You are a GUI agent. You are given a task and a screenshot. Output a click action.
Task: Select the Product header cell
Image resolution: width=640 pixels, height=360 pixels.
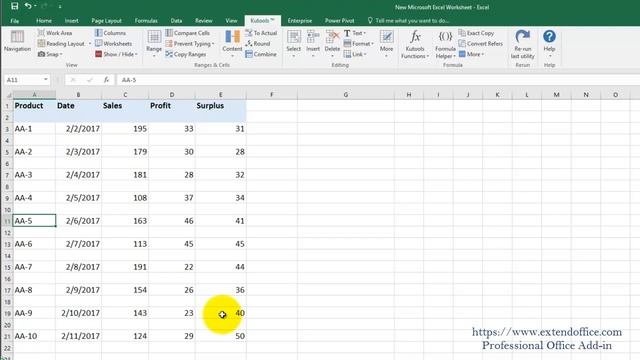click(34, 105)
